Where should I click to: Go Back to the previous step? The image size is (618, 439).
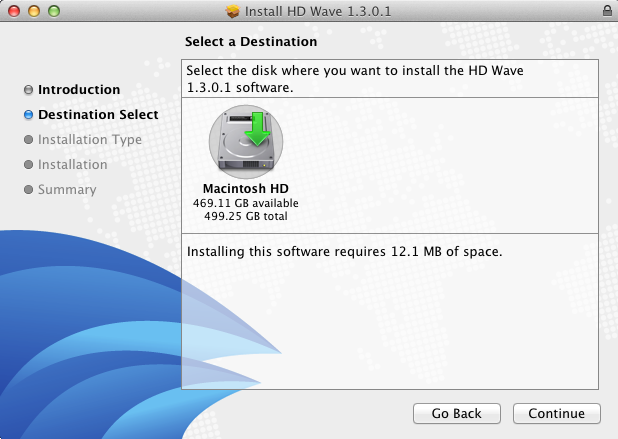[x=457, y=413]
